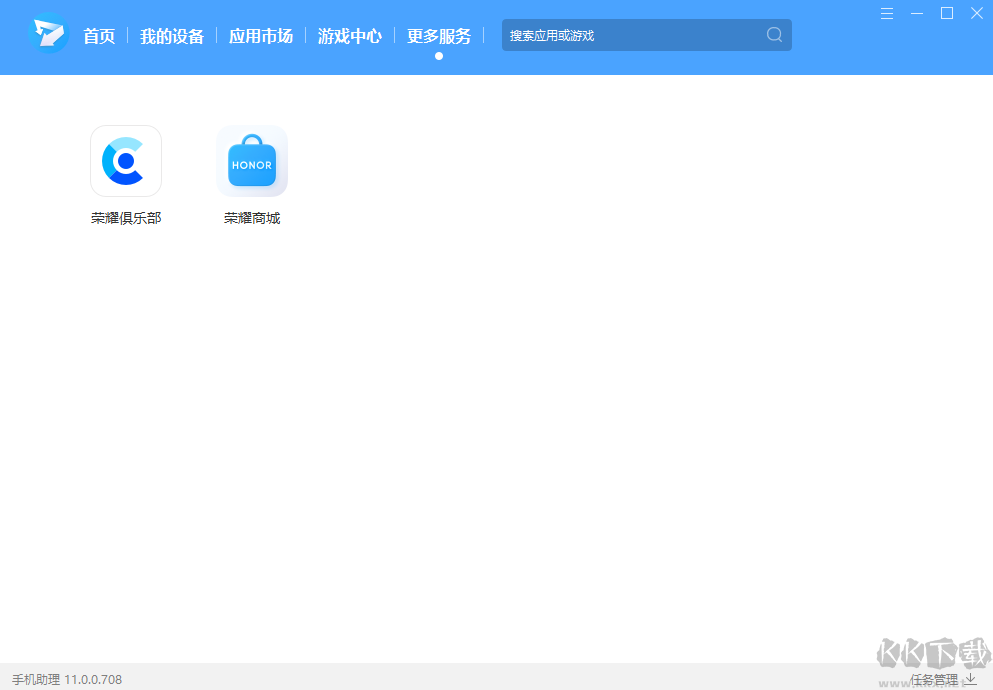
Task: Maximize the phone assistant window
Action: (x=947, y=13)
